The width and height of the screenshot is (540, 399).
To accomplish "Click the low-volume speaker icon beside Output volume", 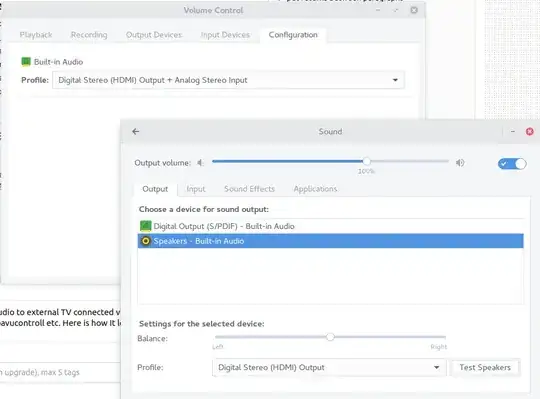I will pos(200,163).
